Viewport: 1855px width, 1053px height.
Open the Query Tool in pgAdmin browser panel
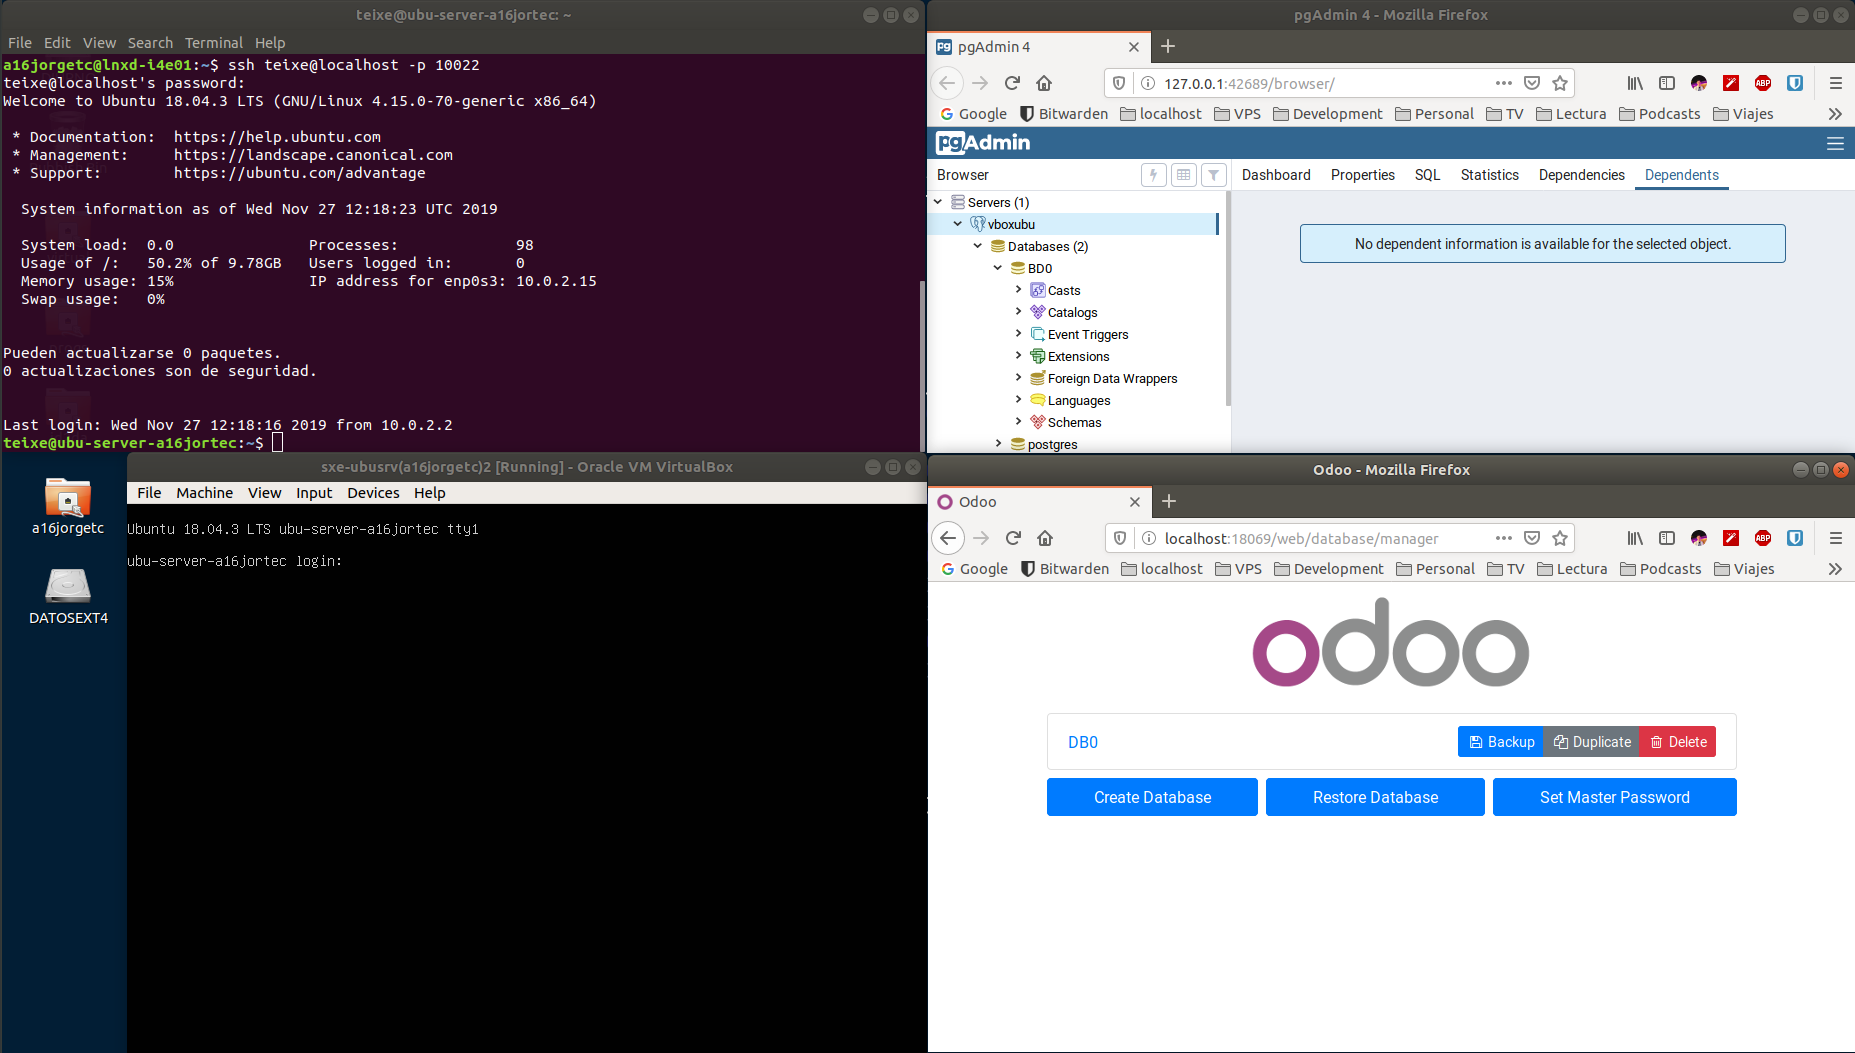coord(1154,174)
